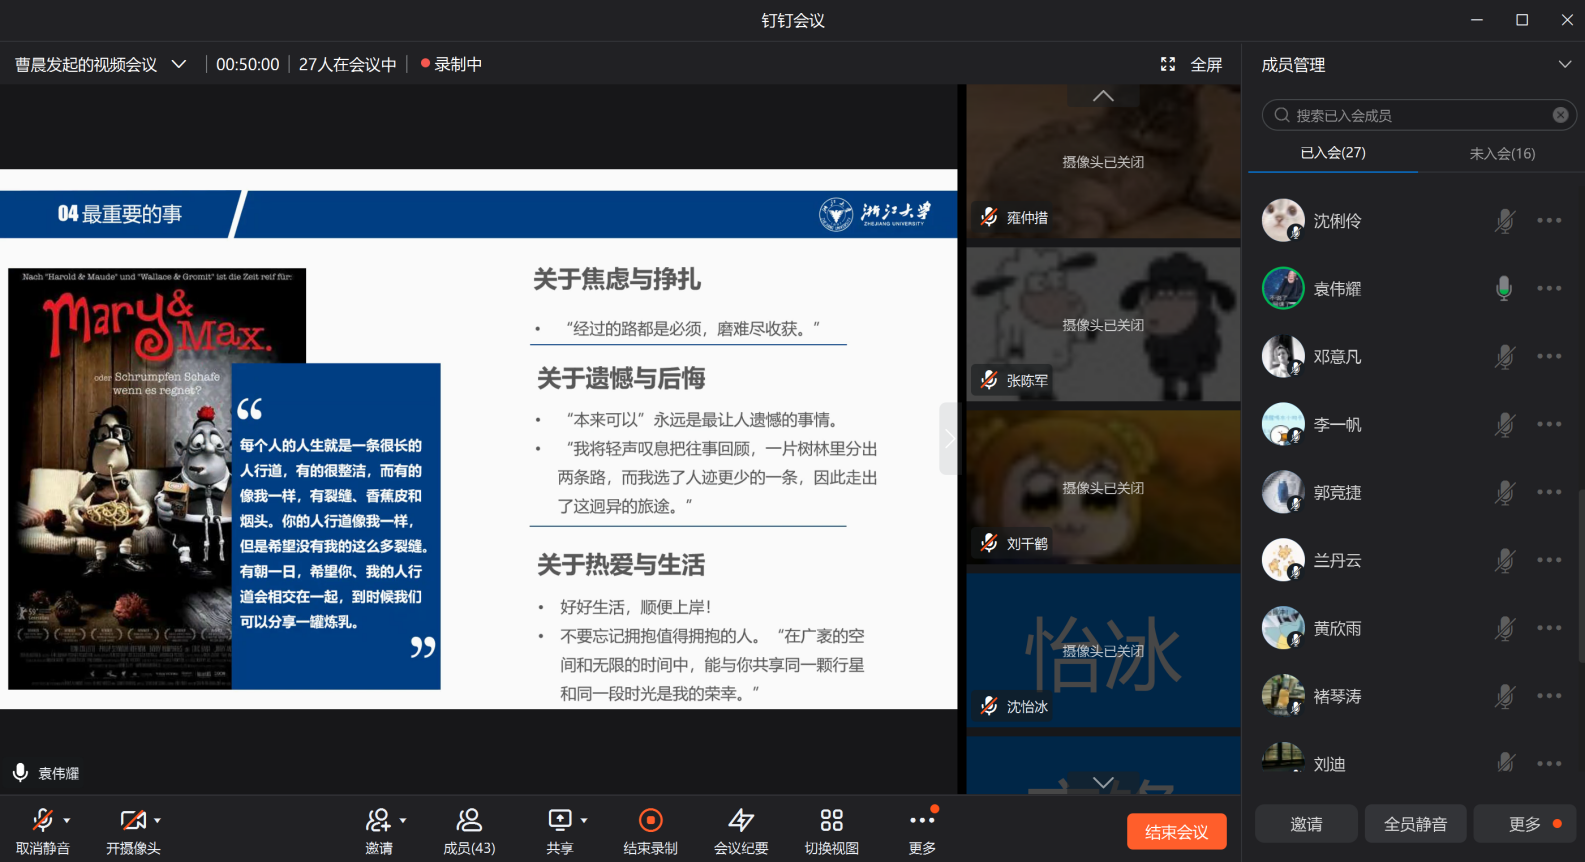Image resolution: width=1585 pixels, height=862 pixels.
Task: Clear the member search field
Action: tap(1560, 115)
